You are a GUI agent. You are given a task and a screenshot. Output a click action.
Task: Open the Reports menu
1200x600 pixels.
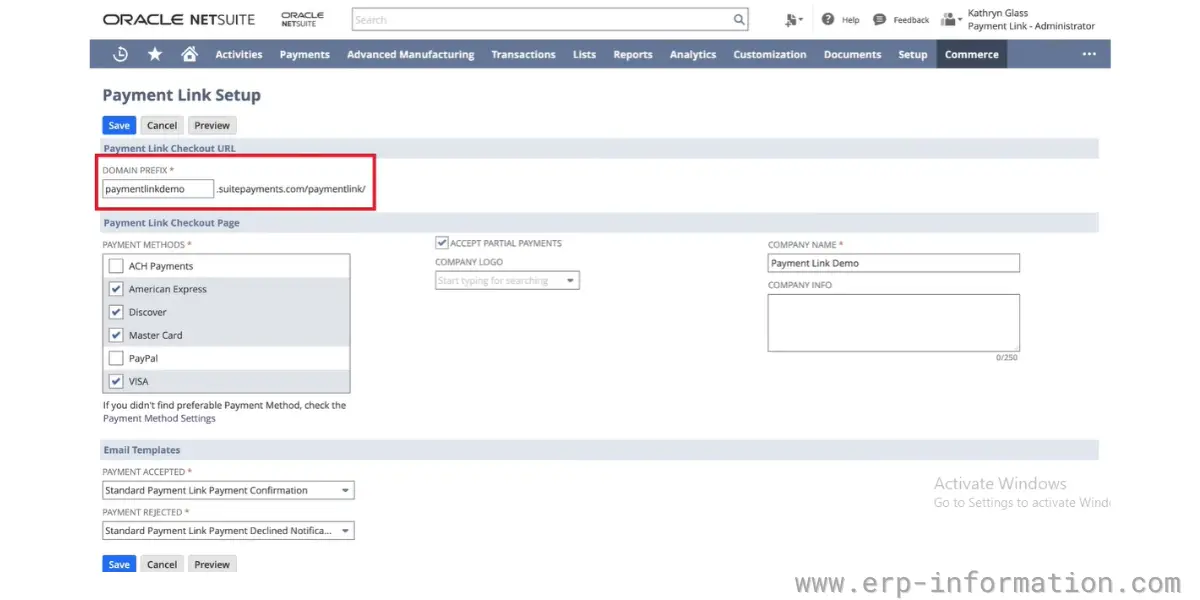click(x=633, y=54)
